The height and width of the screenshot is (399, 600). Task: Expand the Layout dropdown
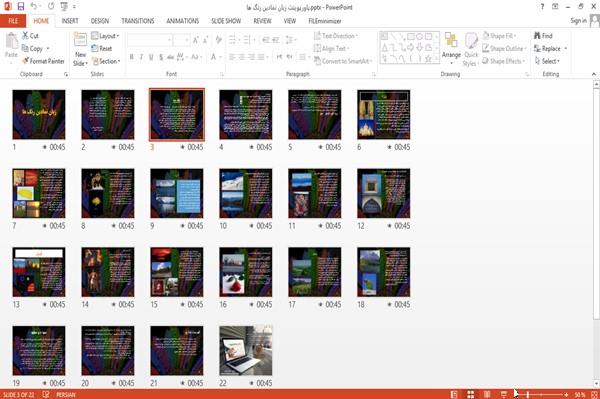(x=105, y=36)
